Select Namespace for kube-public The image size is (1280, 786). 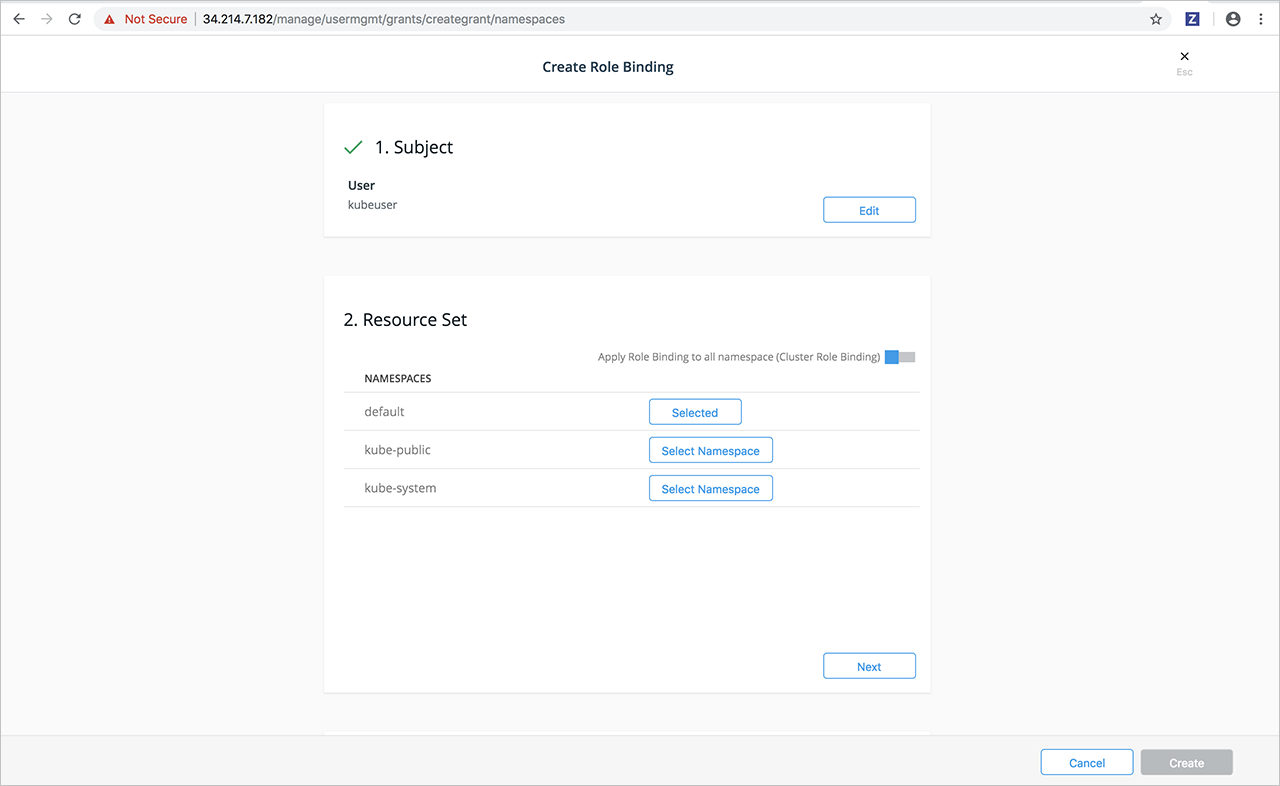click(x=710, y=451)
